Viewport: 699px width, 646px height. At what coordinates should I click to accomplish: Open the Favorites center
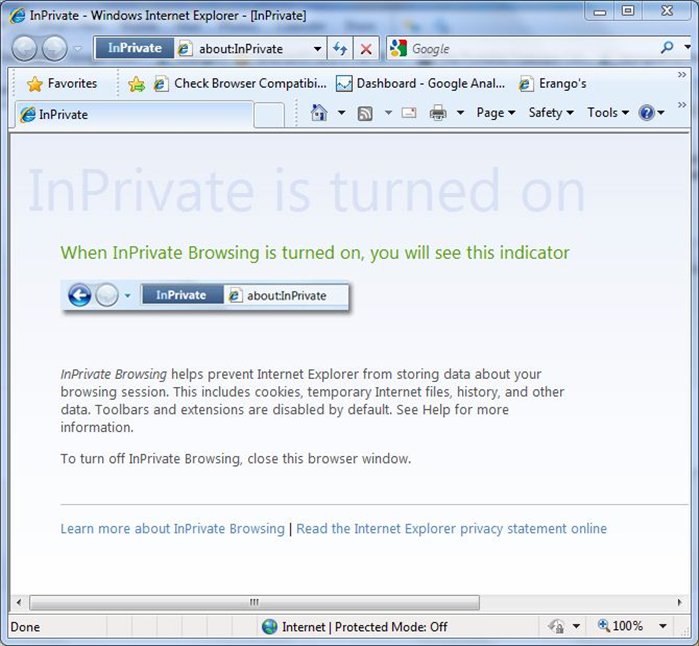pyautogui.click(x=62, y=83)
